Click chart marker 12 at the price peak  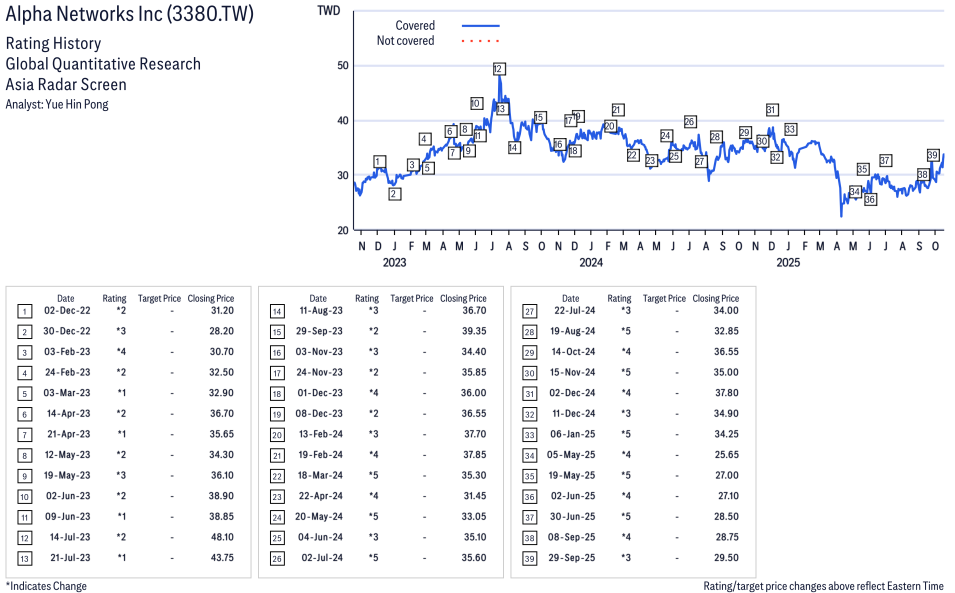click(499, 69)
